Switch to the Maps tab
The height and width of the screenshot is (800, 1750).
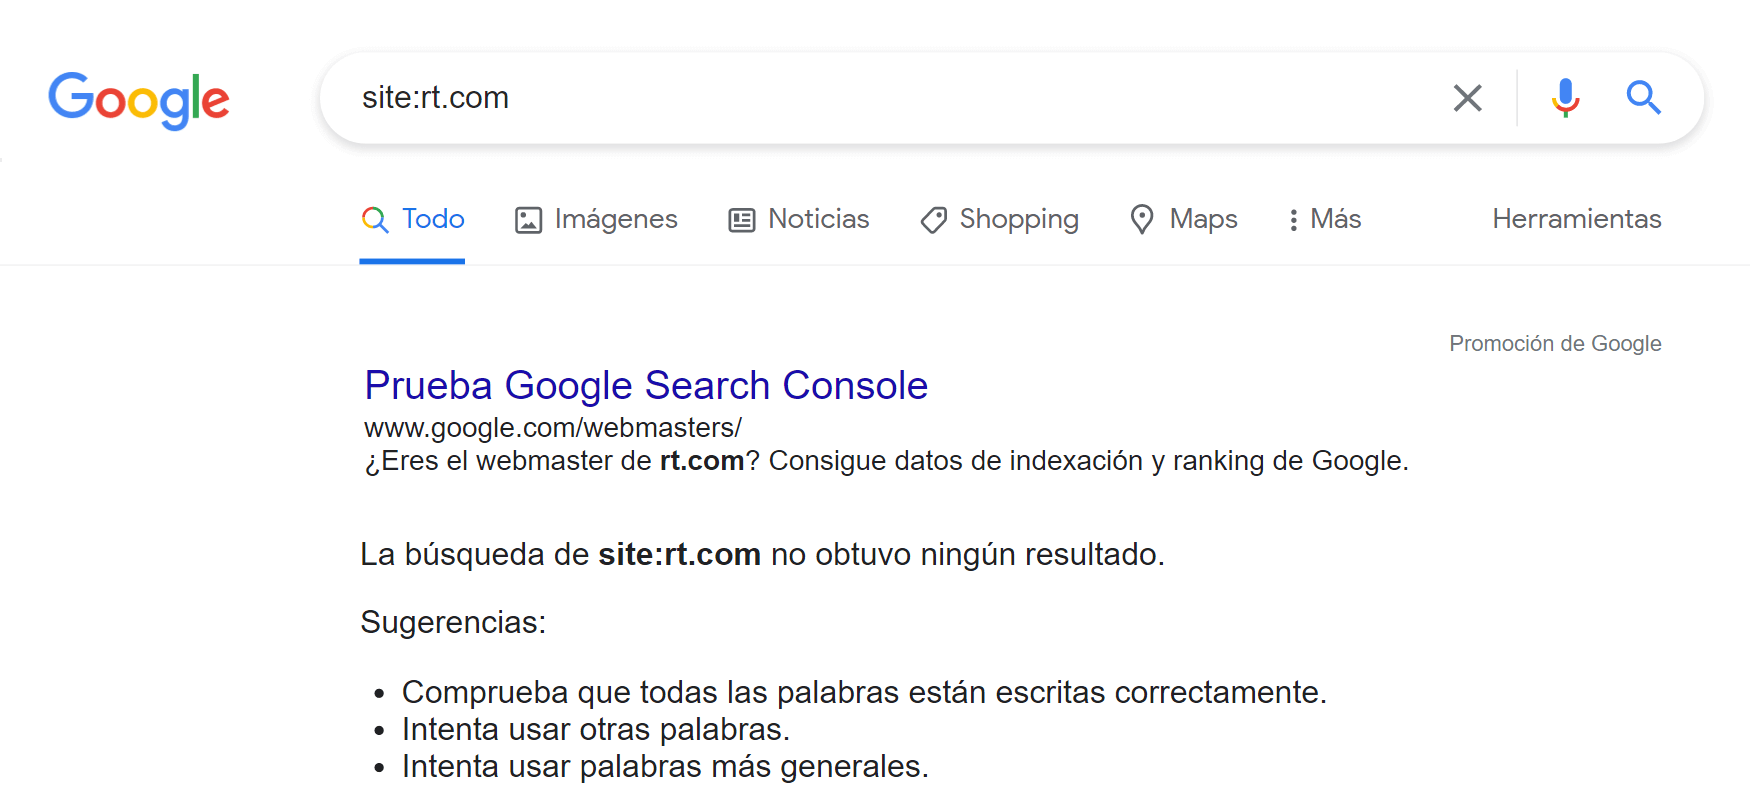tap(1203, 219)
